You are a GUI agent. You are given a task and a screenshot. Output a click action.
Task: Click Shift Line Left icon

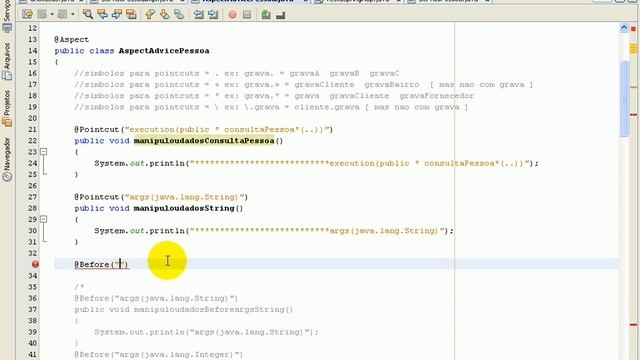tap(198, 15)
